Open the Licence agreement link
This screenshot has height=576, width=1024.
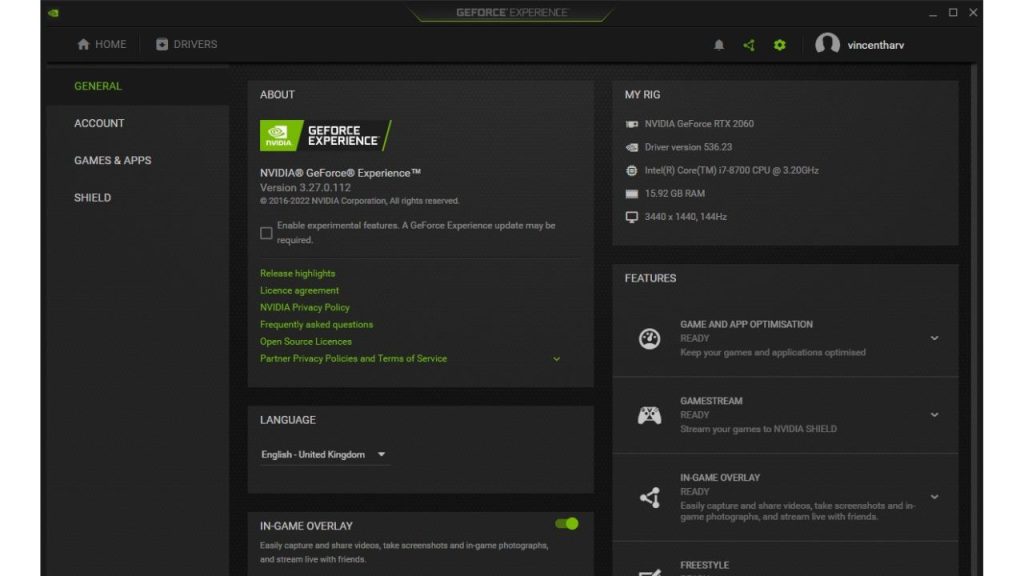pos(299,291)
